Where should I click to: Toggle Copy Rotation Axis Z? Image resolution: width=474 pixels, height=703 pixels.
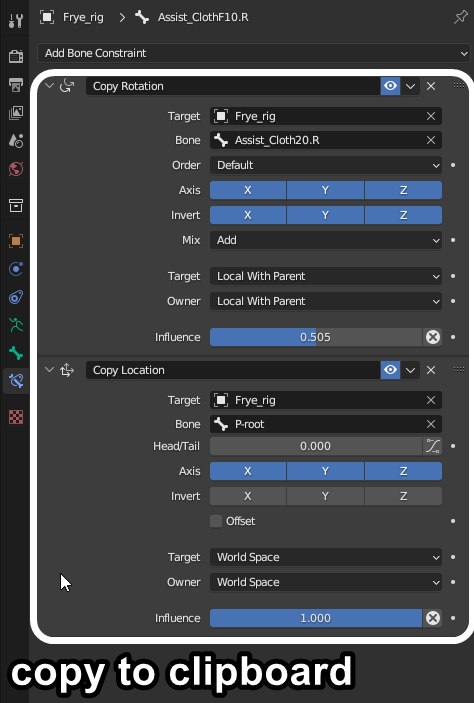pyautogui.click(x=403, y=190)
